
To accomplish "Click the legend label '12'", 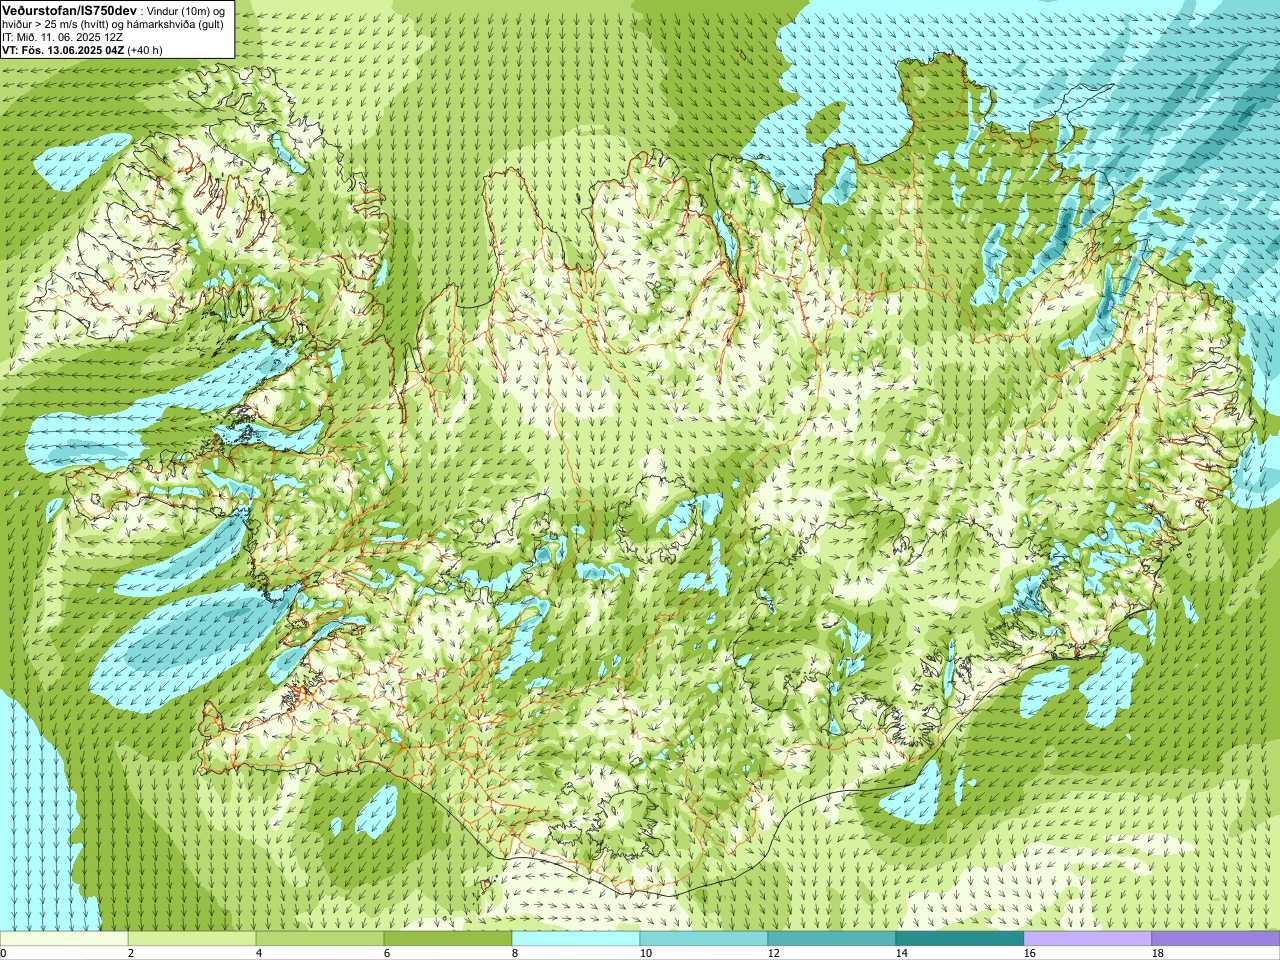I will click(x=773, y=953).
